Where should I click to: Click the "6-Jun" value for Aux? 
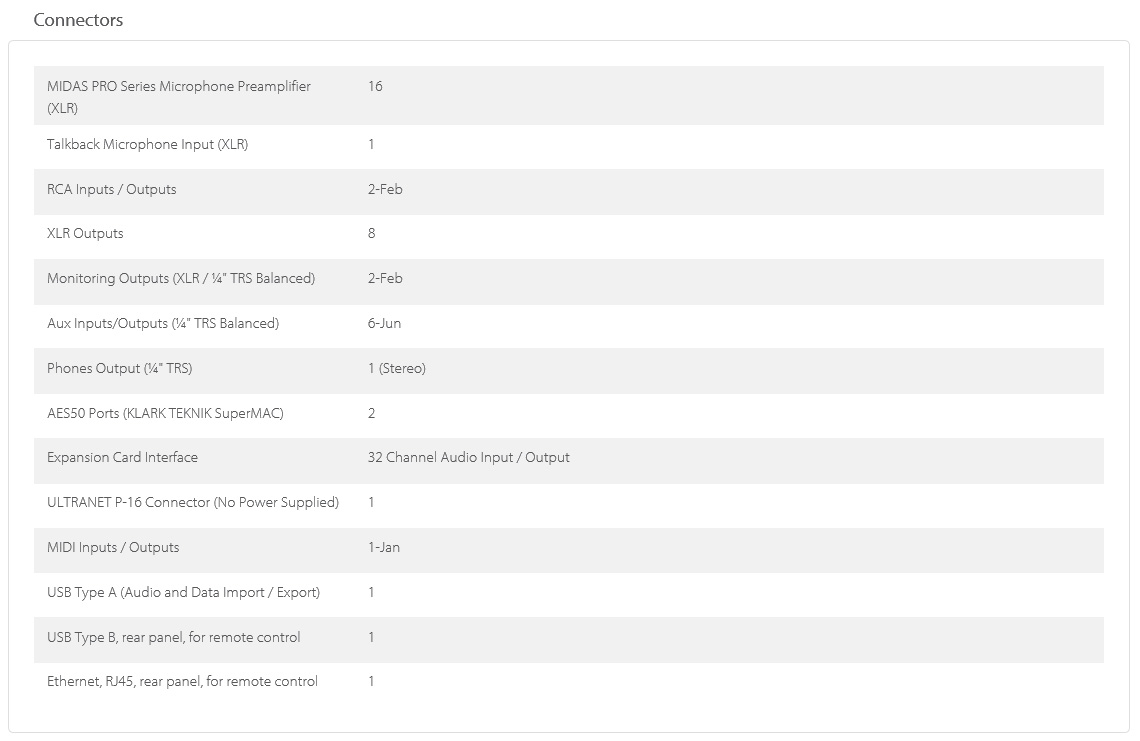[384, 323]
